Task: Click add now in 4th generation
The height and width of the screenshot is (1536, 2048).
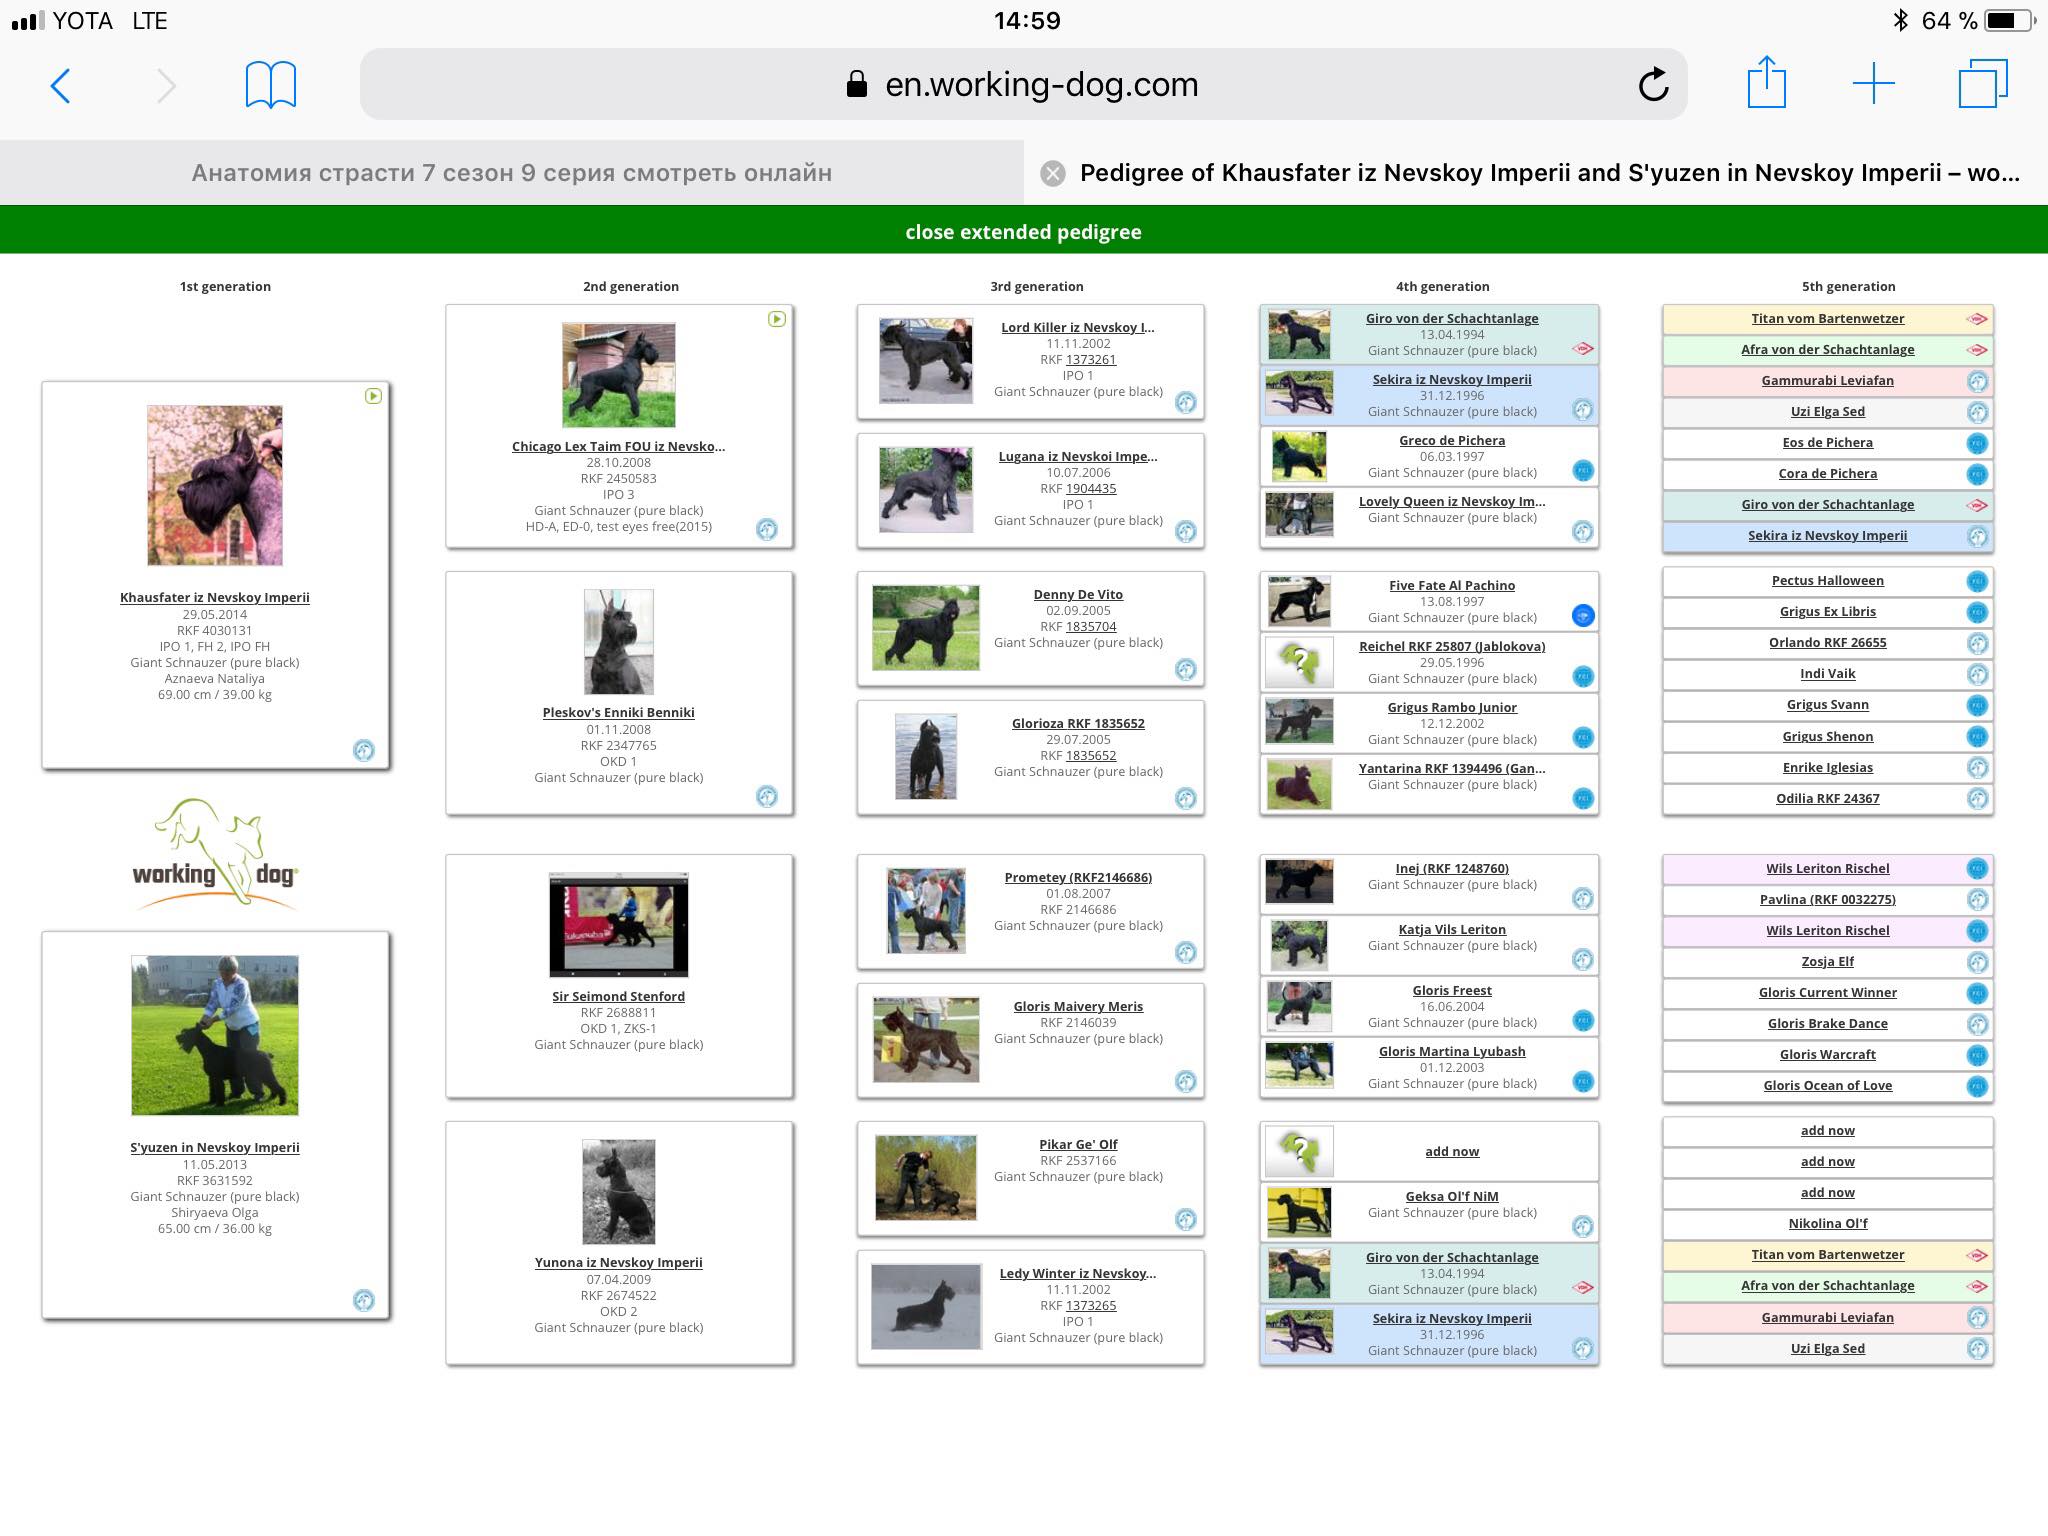Action: pos(1452,1151)
